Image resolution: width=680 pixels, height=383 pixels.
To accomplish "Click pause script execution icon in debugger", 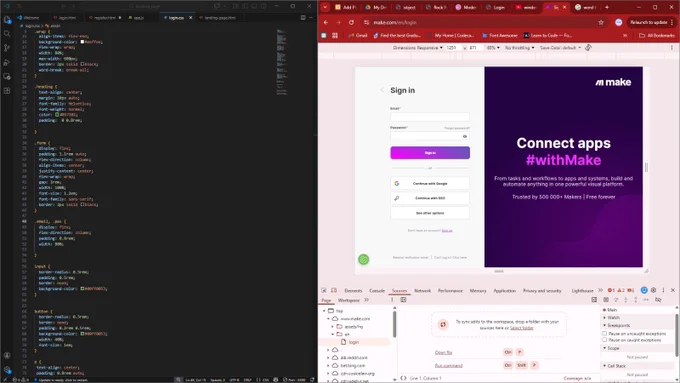I will (x=606, y=300).
